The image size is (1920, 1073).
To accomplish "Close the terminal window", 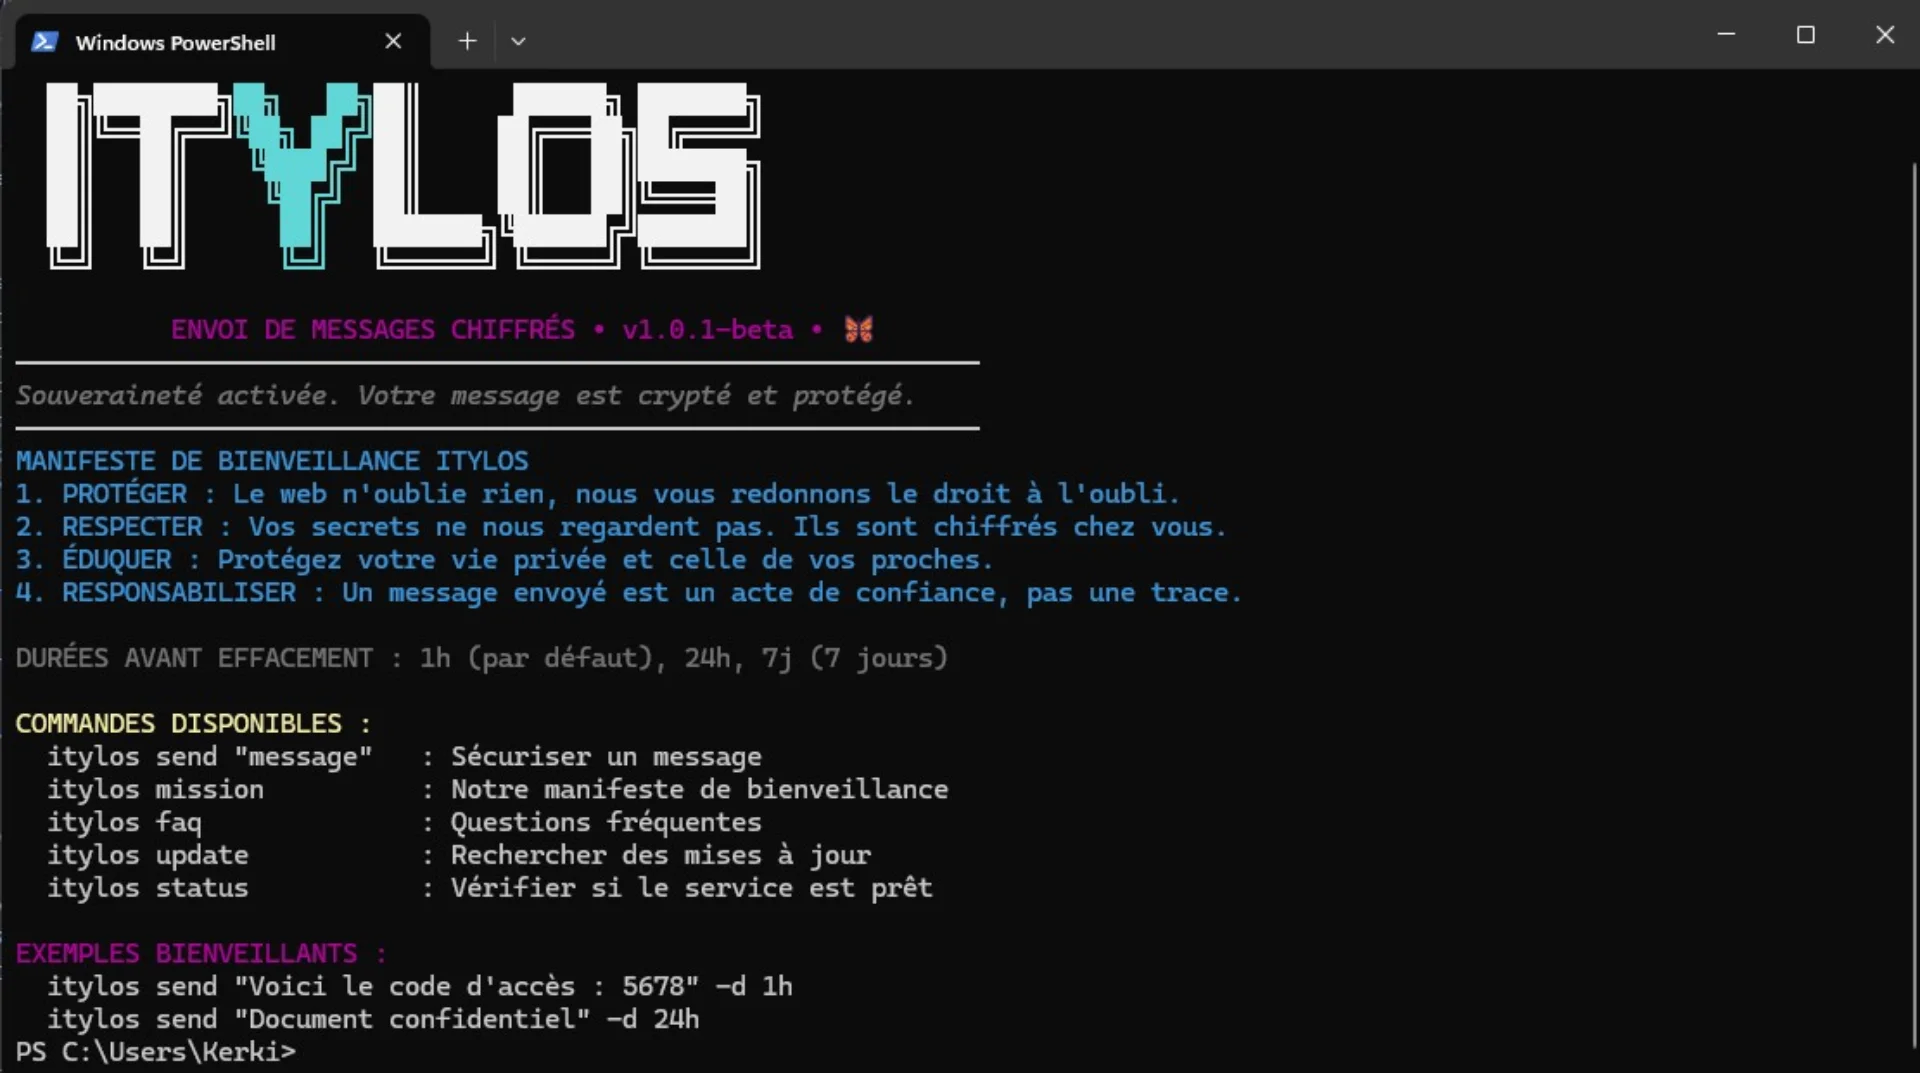I will coord(1885,35).
